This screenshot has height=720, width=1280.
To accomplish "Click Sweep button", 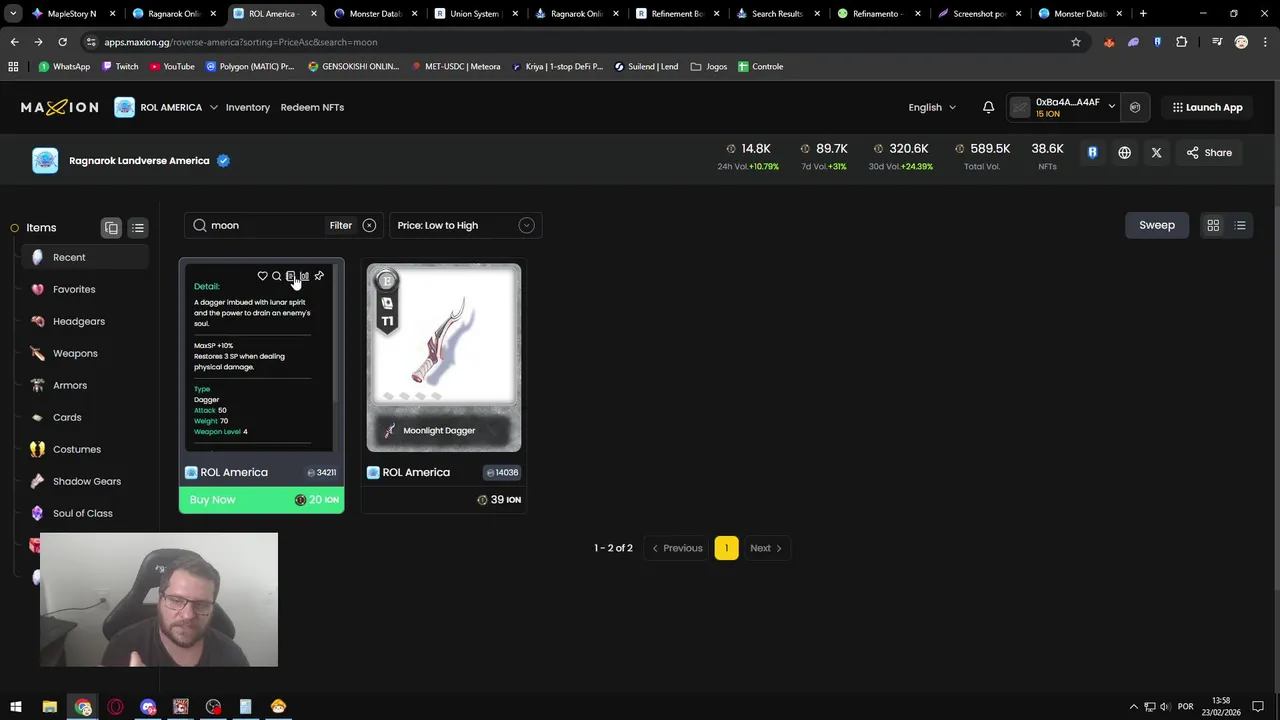I will [1157, 225].
